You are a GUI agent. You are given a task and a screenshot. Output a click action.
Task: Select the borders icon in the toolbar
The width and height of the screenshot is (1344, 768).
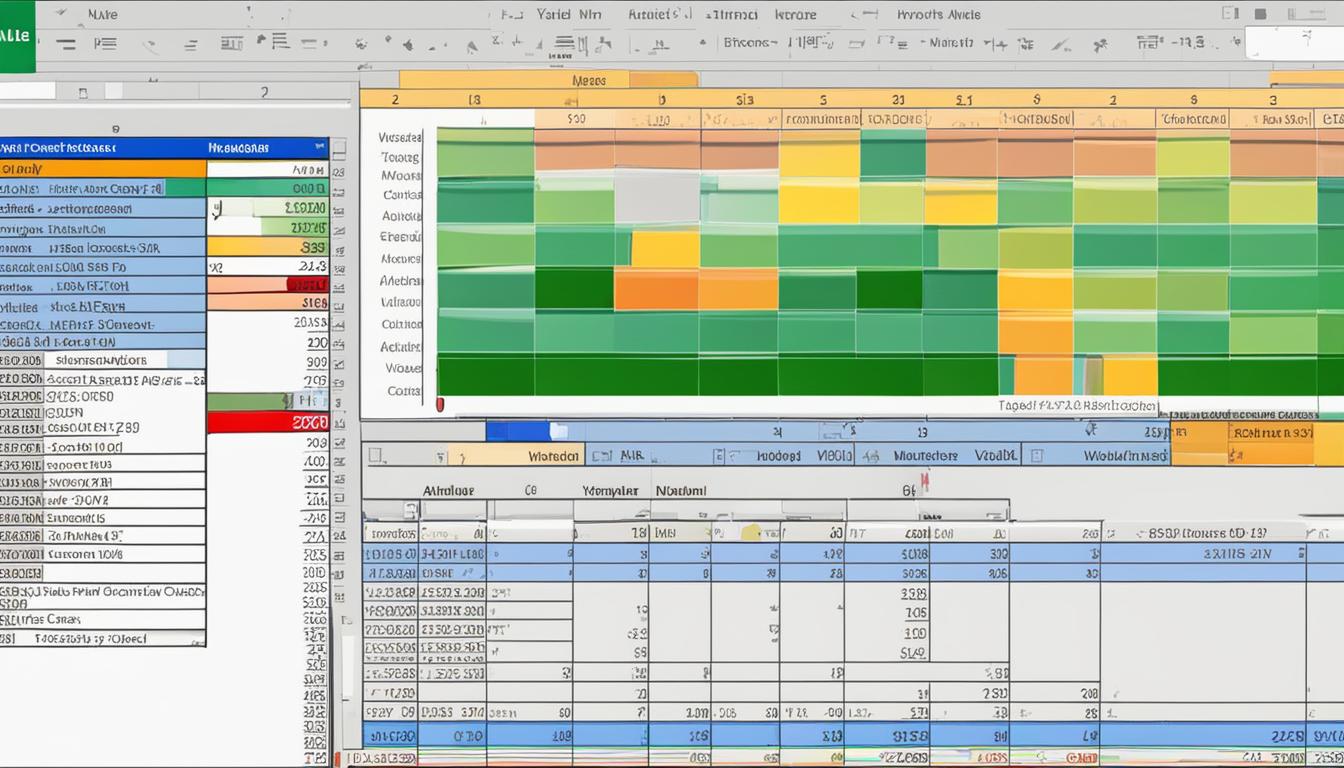pos(230,43)
